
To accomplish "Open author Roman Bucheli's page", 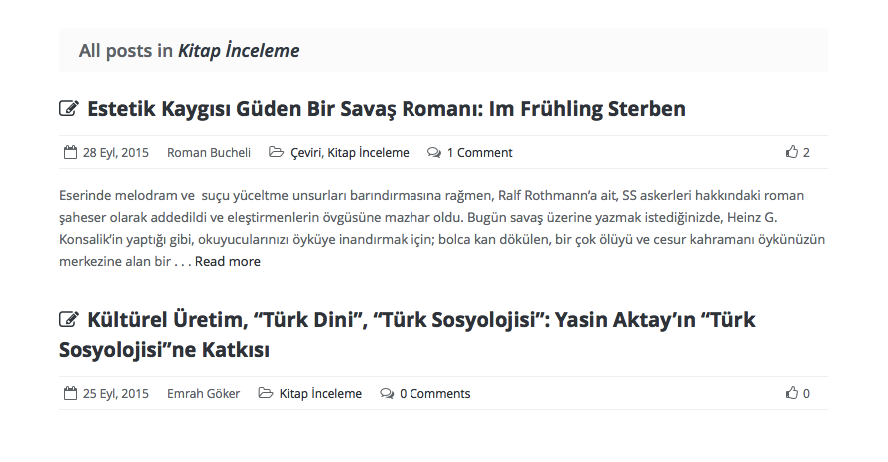I will [209, 153].
